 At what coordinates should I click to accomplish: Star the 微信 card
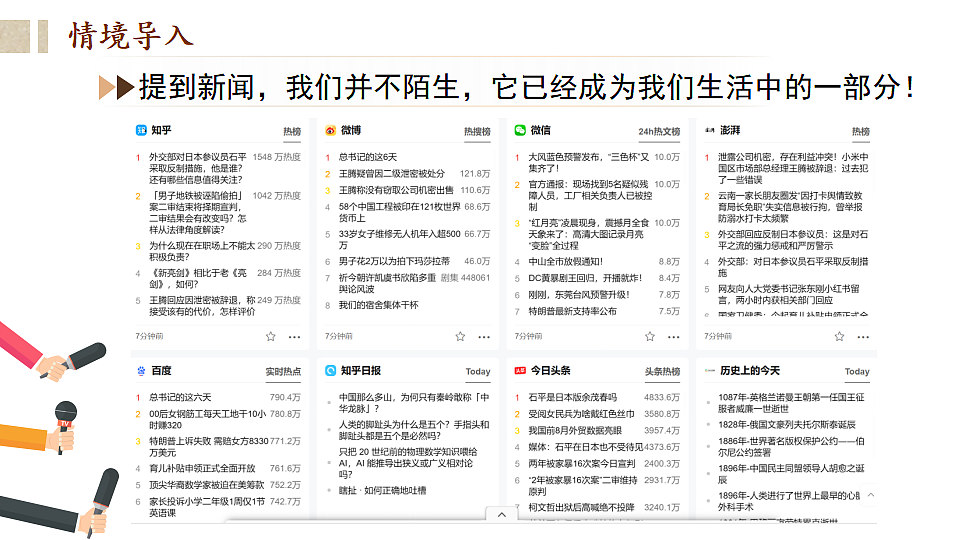point(650,336)
